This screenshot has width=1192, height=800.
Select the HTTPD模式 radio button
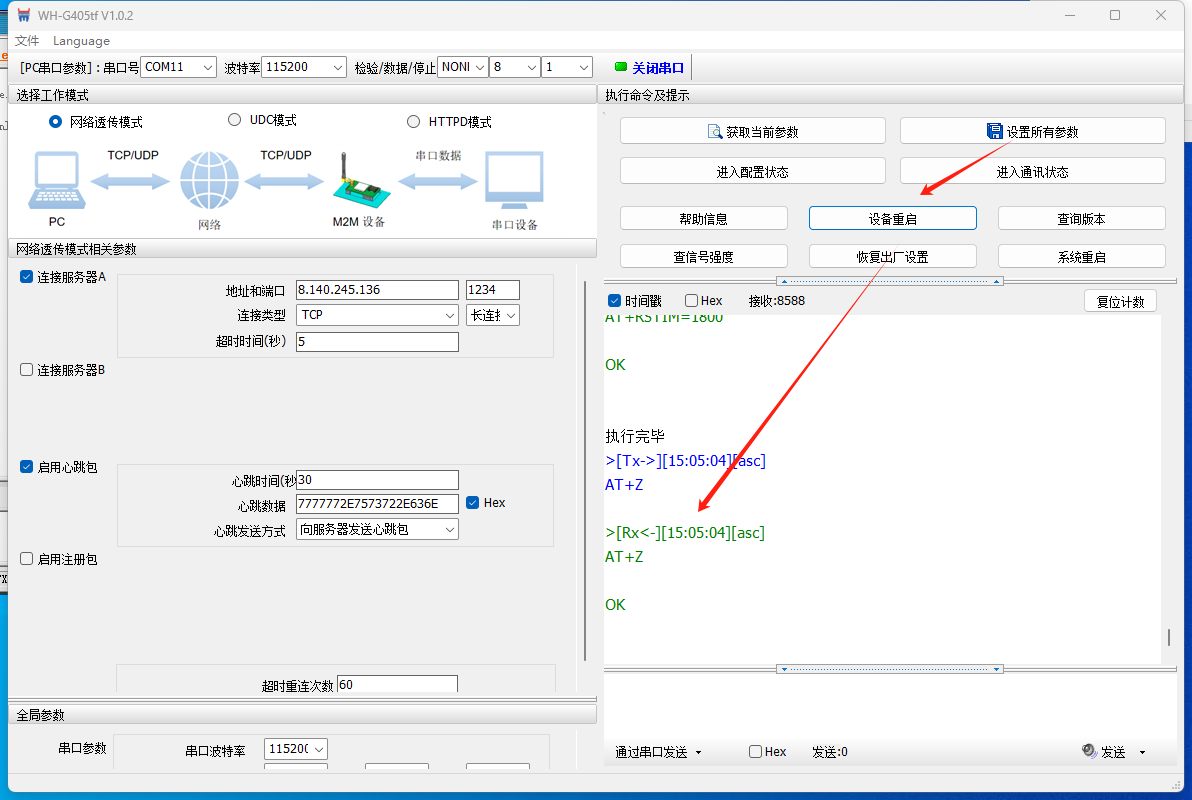[414, 122]
